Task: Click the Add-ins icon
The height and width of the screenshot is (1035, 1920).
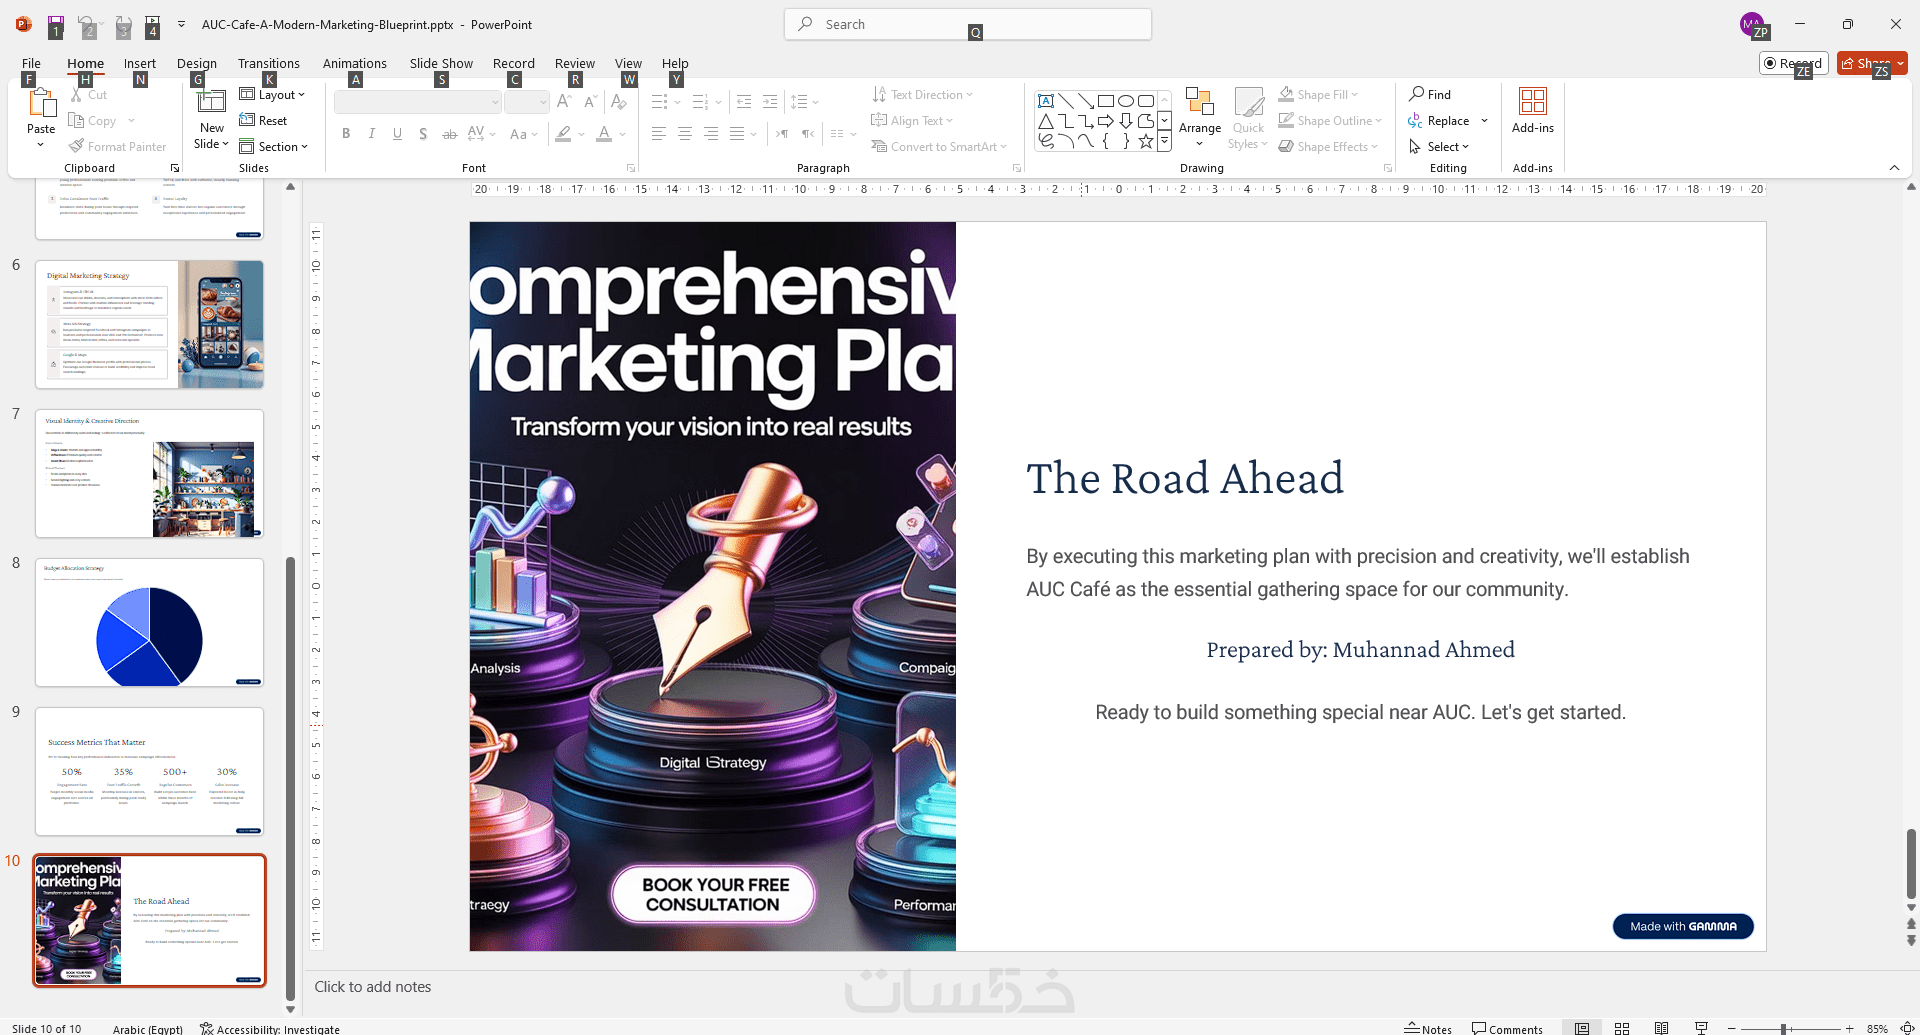Action: pos(1532,103)
